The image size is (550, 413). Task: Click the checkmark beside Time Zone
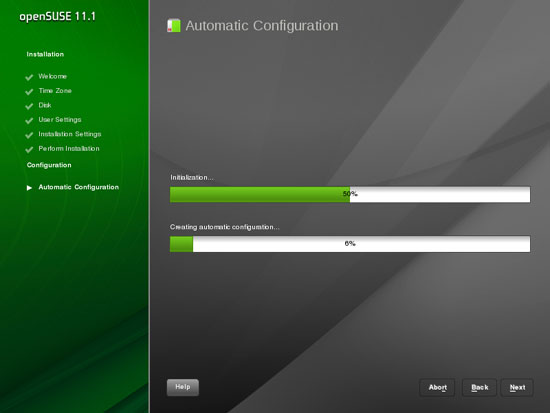29,92
